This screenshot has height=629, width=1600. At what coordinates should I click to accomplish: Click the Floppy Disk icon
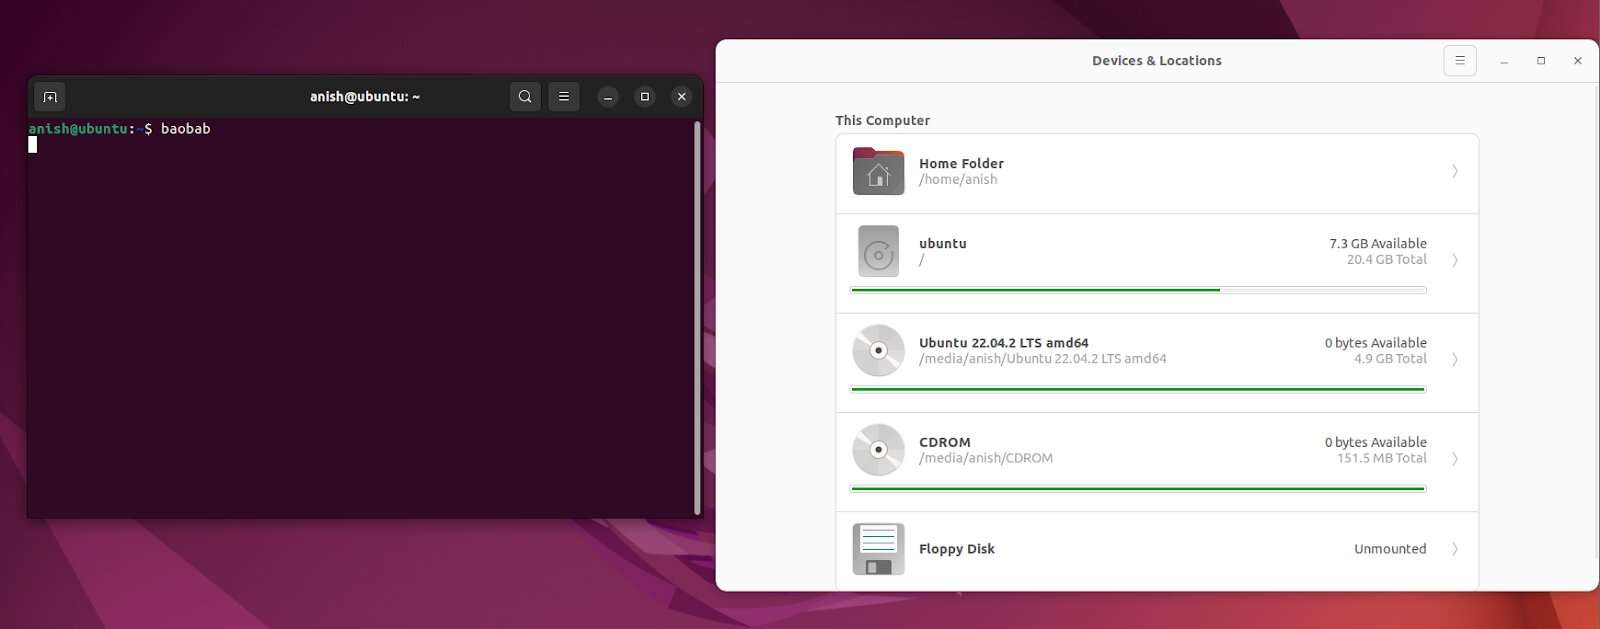878,549
